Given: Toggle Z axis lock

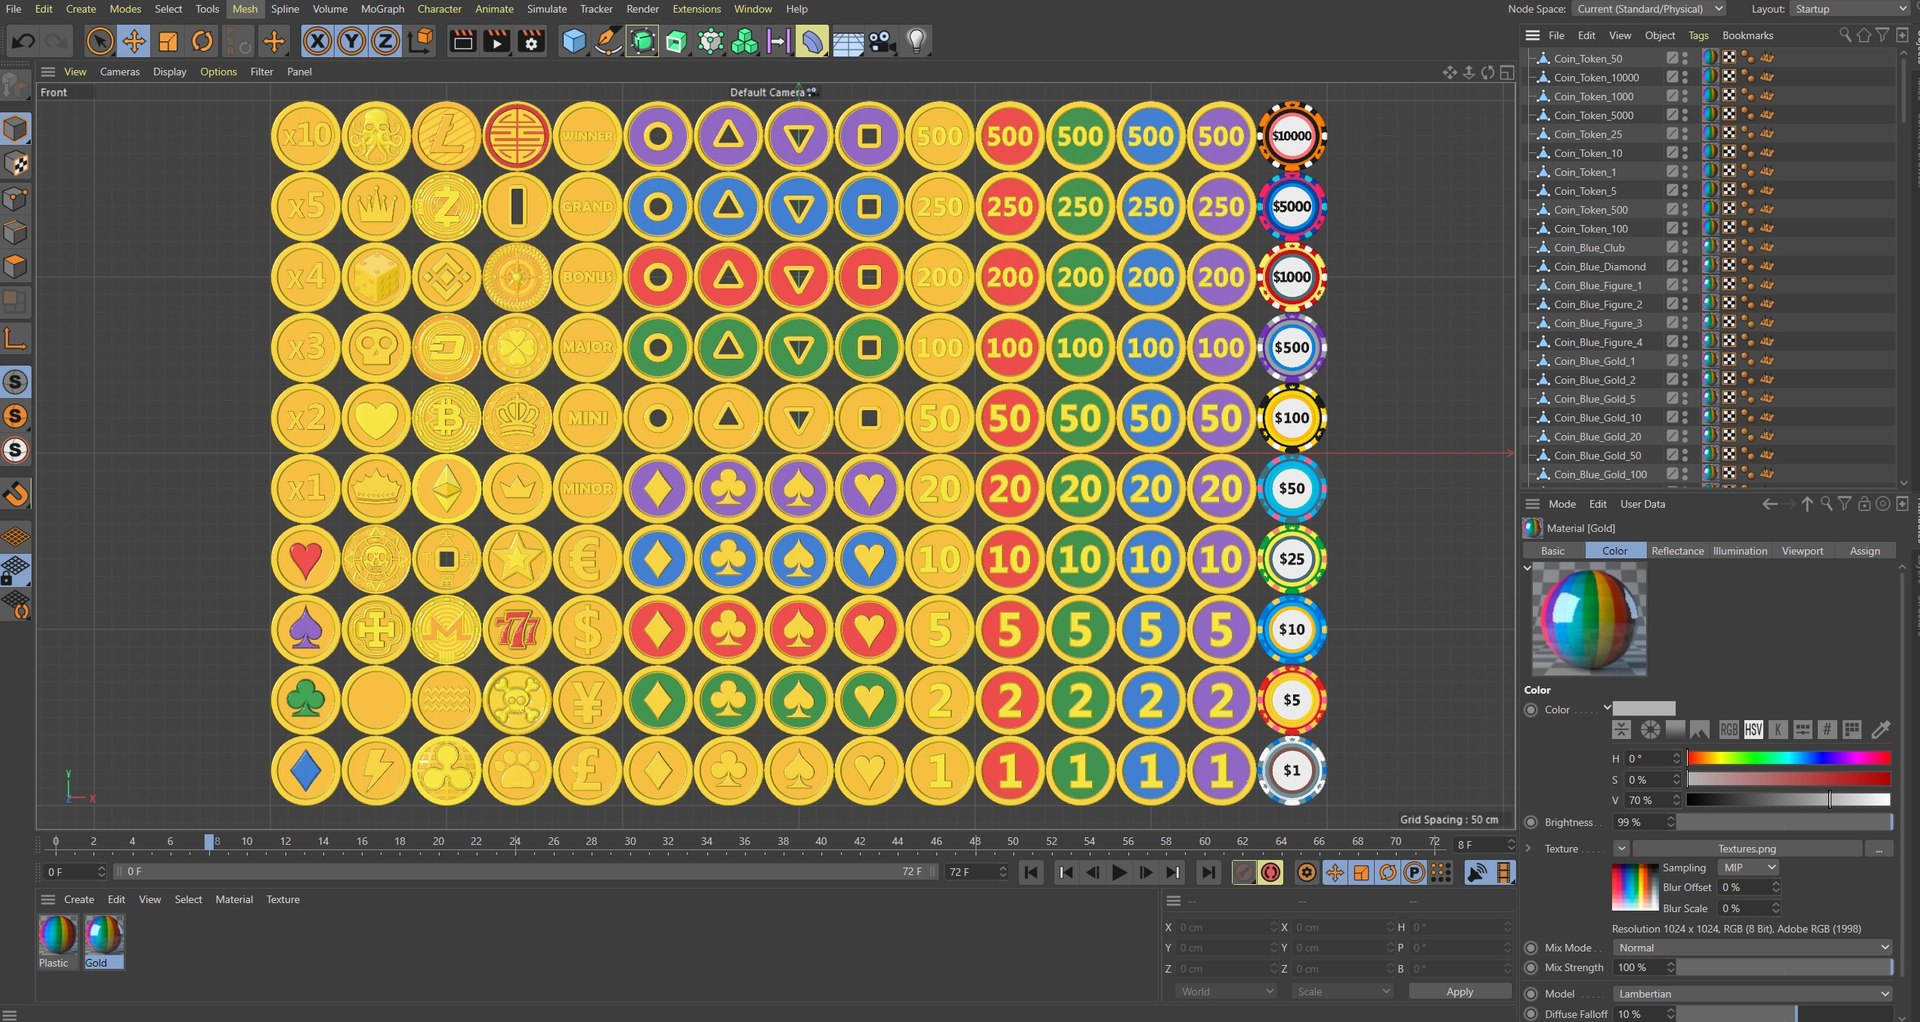Looking at the screenshot, I should point(385,41).
